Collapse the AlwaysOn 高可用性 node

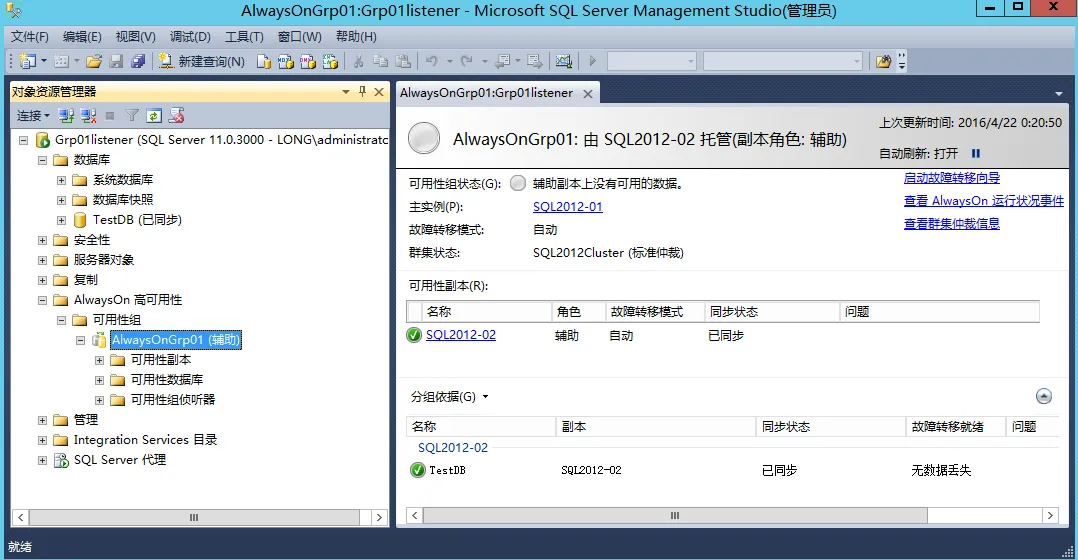pyautogui.click(x=43, y=300)
